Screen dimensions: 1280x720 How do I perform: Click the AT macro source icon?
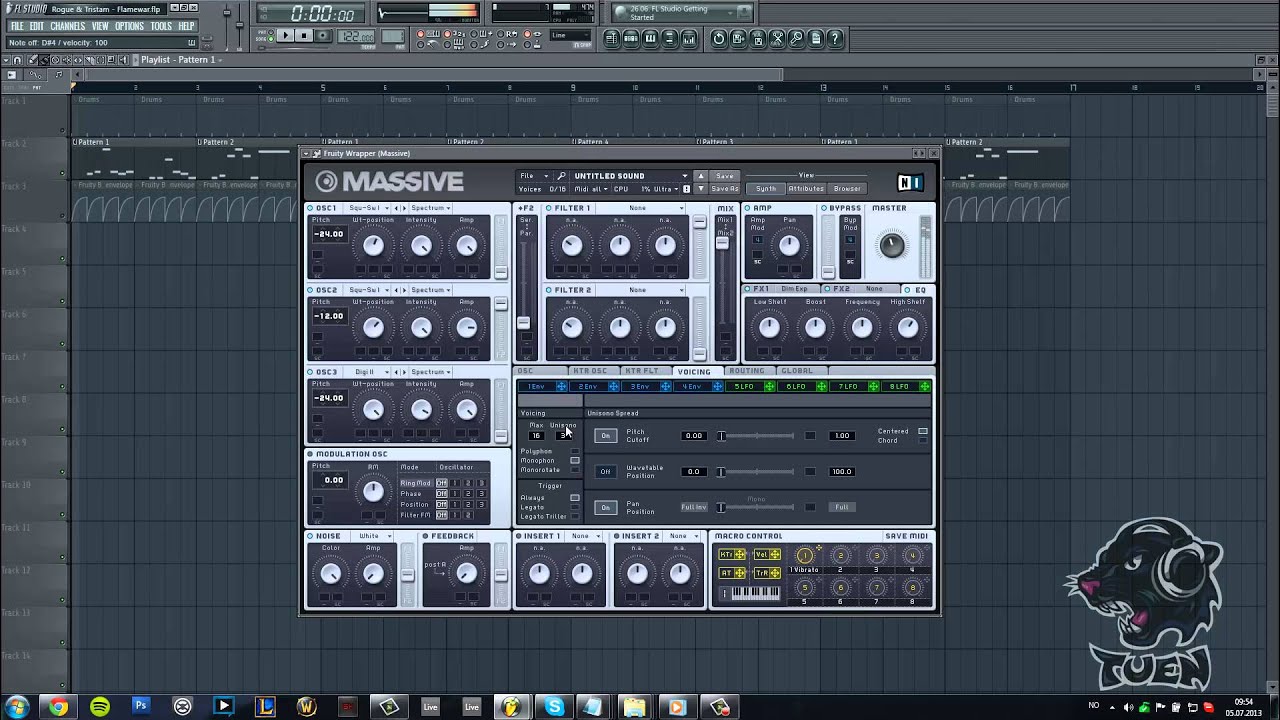click(733, 573)
